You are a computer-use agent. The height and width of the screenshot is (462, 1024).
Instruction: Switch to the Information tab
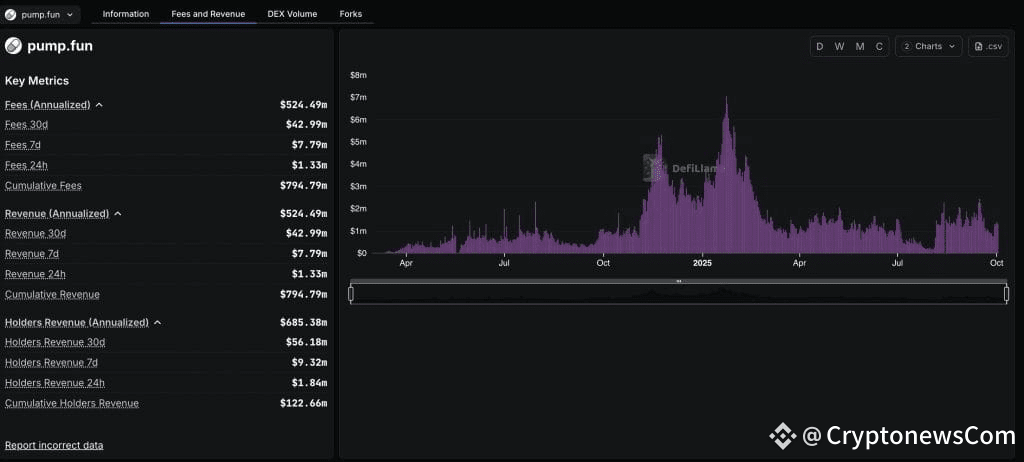click(125, 14)
